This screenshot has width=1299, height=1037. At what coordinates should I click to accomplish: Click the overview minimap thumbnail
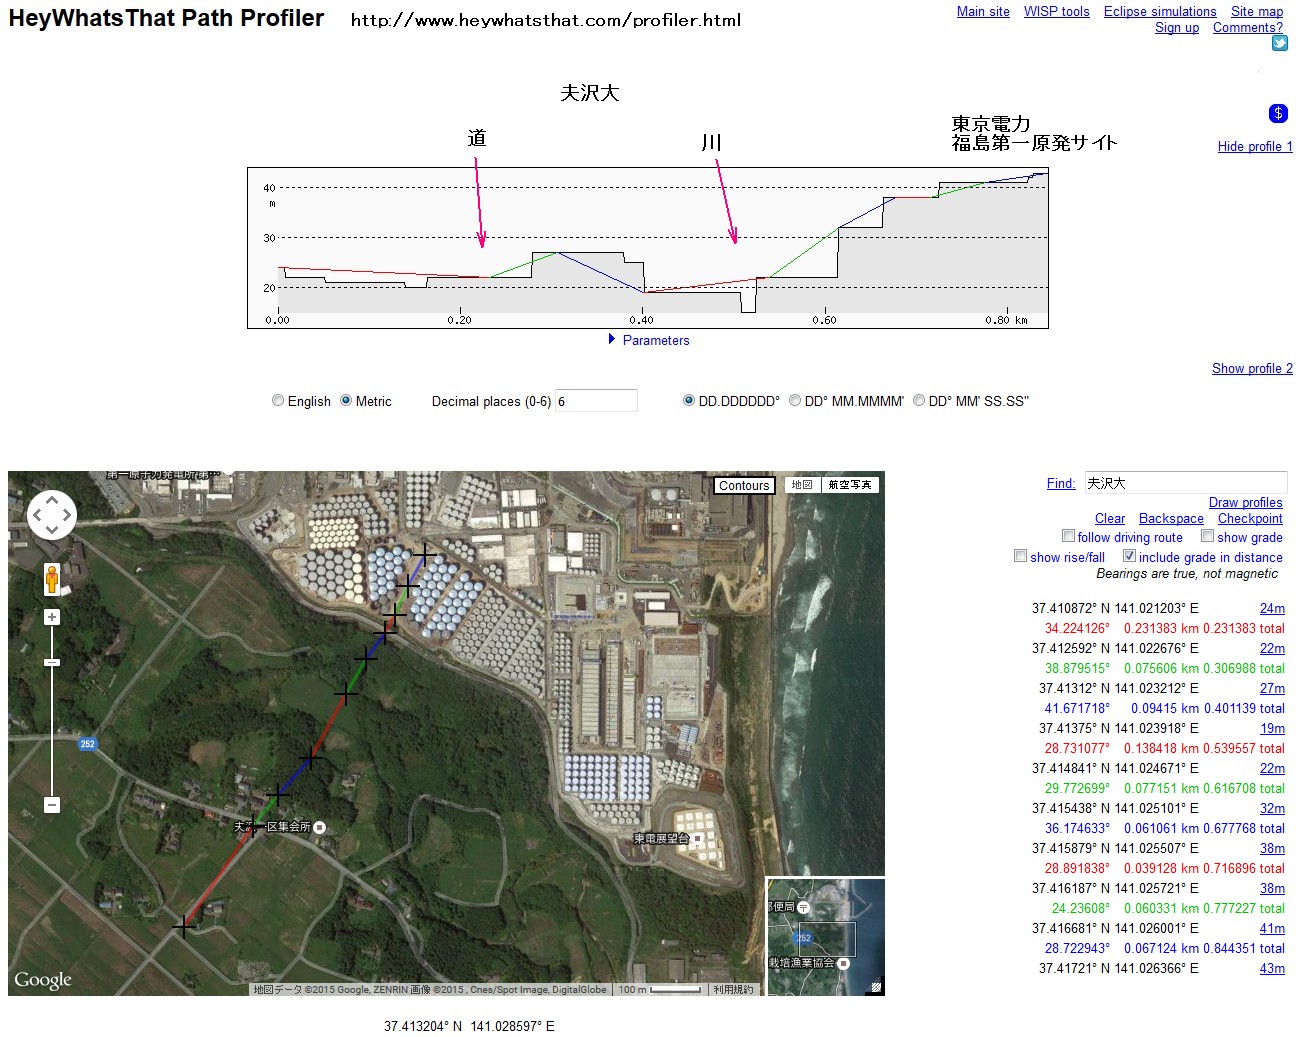pos(825,937)
